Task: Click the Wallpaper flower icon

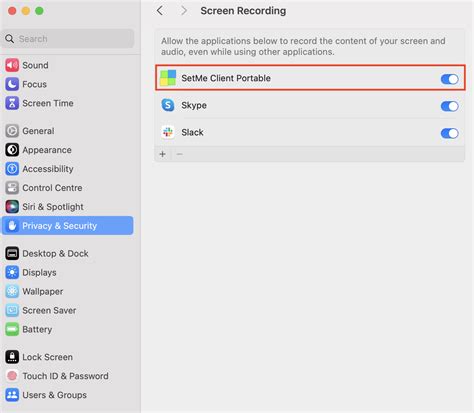Action: click(x=12, y=291)
